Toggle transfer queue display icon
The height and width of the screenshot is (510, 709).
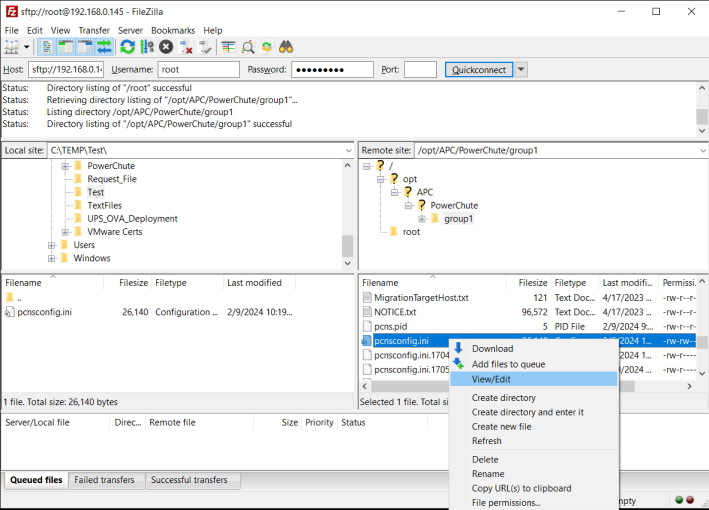[104, 47]
